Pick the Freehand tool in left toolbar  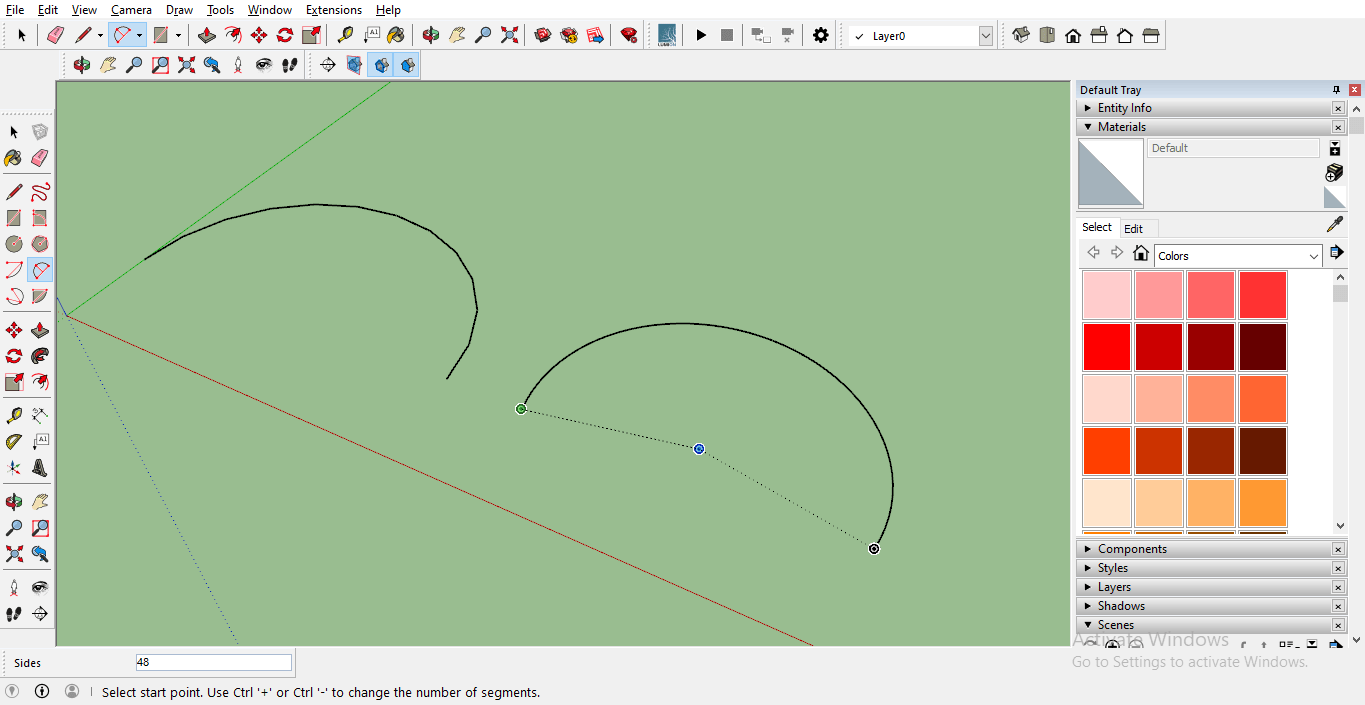[x=40, y=192]
